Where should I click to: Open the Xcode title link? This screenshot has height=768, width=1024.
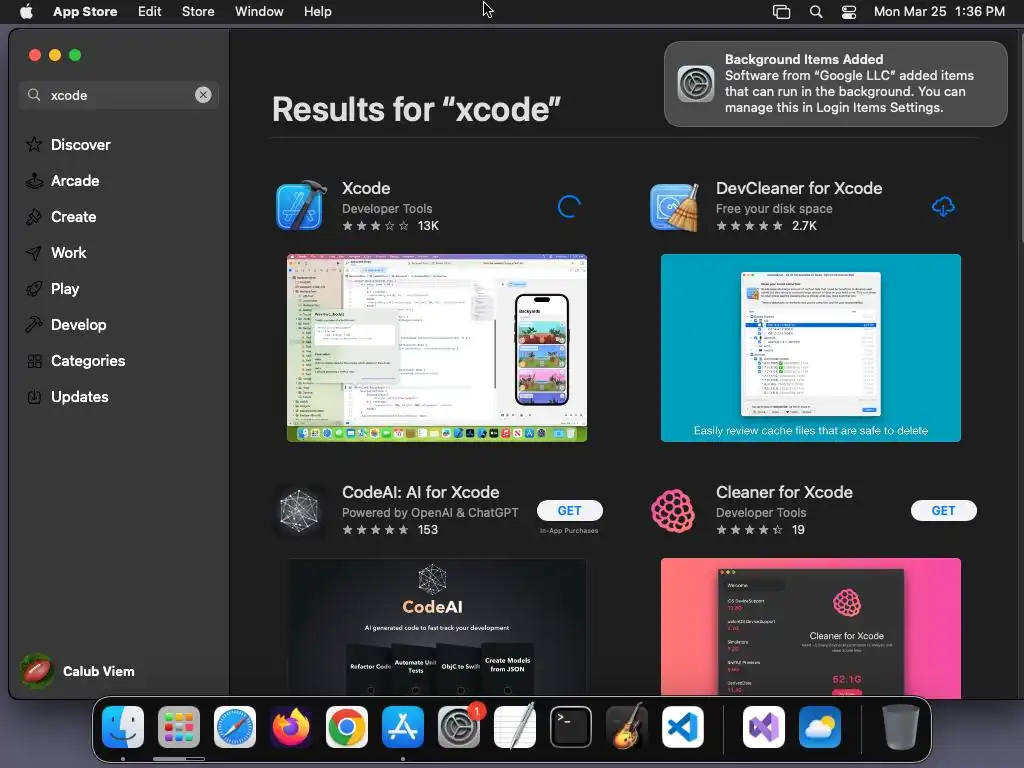point(366,188)
